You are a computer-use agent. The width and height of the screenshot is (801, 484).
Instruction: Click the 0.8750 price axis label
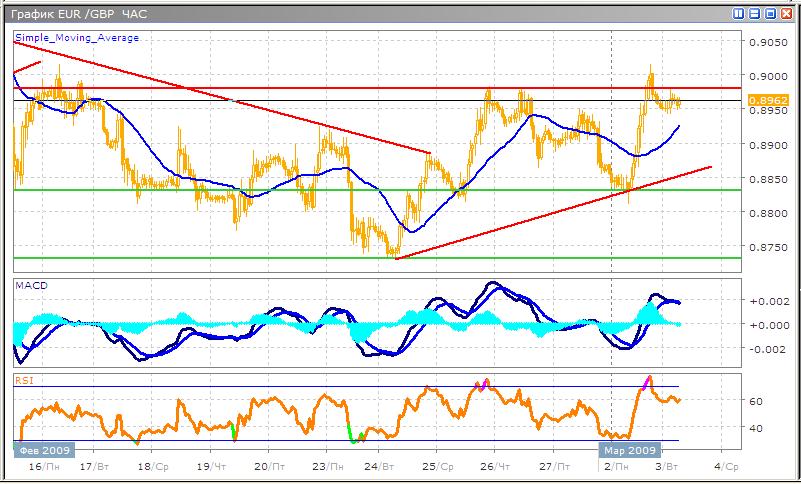click(x=771, y=247)
